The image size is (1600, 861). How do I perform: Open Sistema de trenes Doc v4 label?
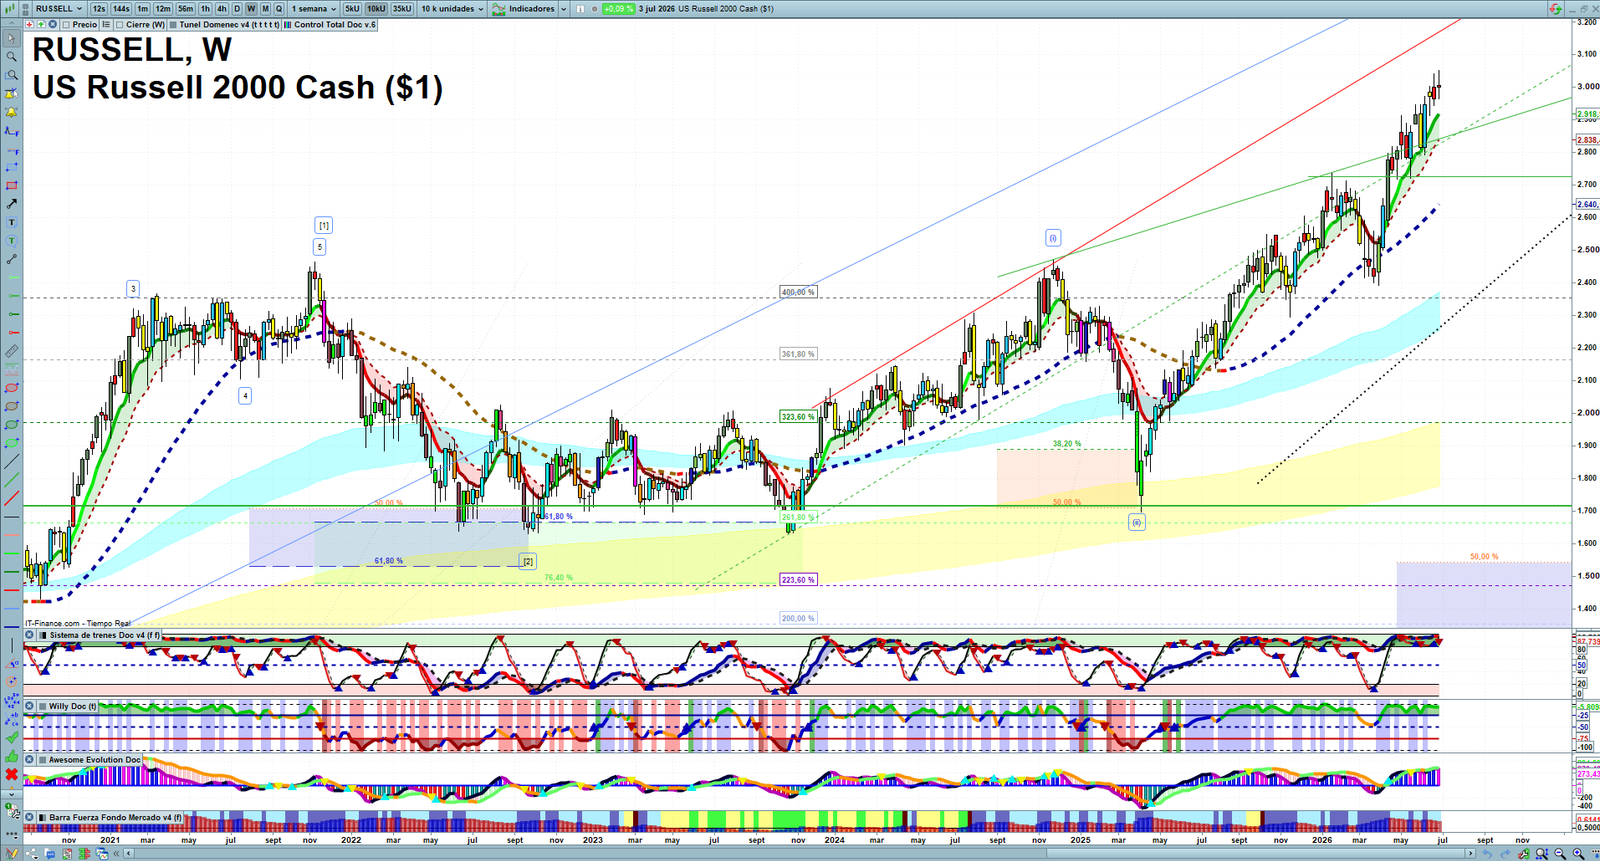[105, 635]
